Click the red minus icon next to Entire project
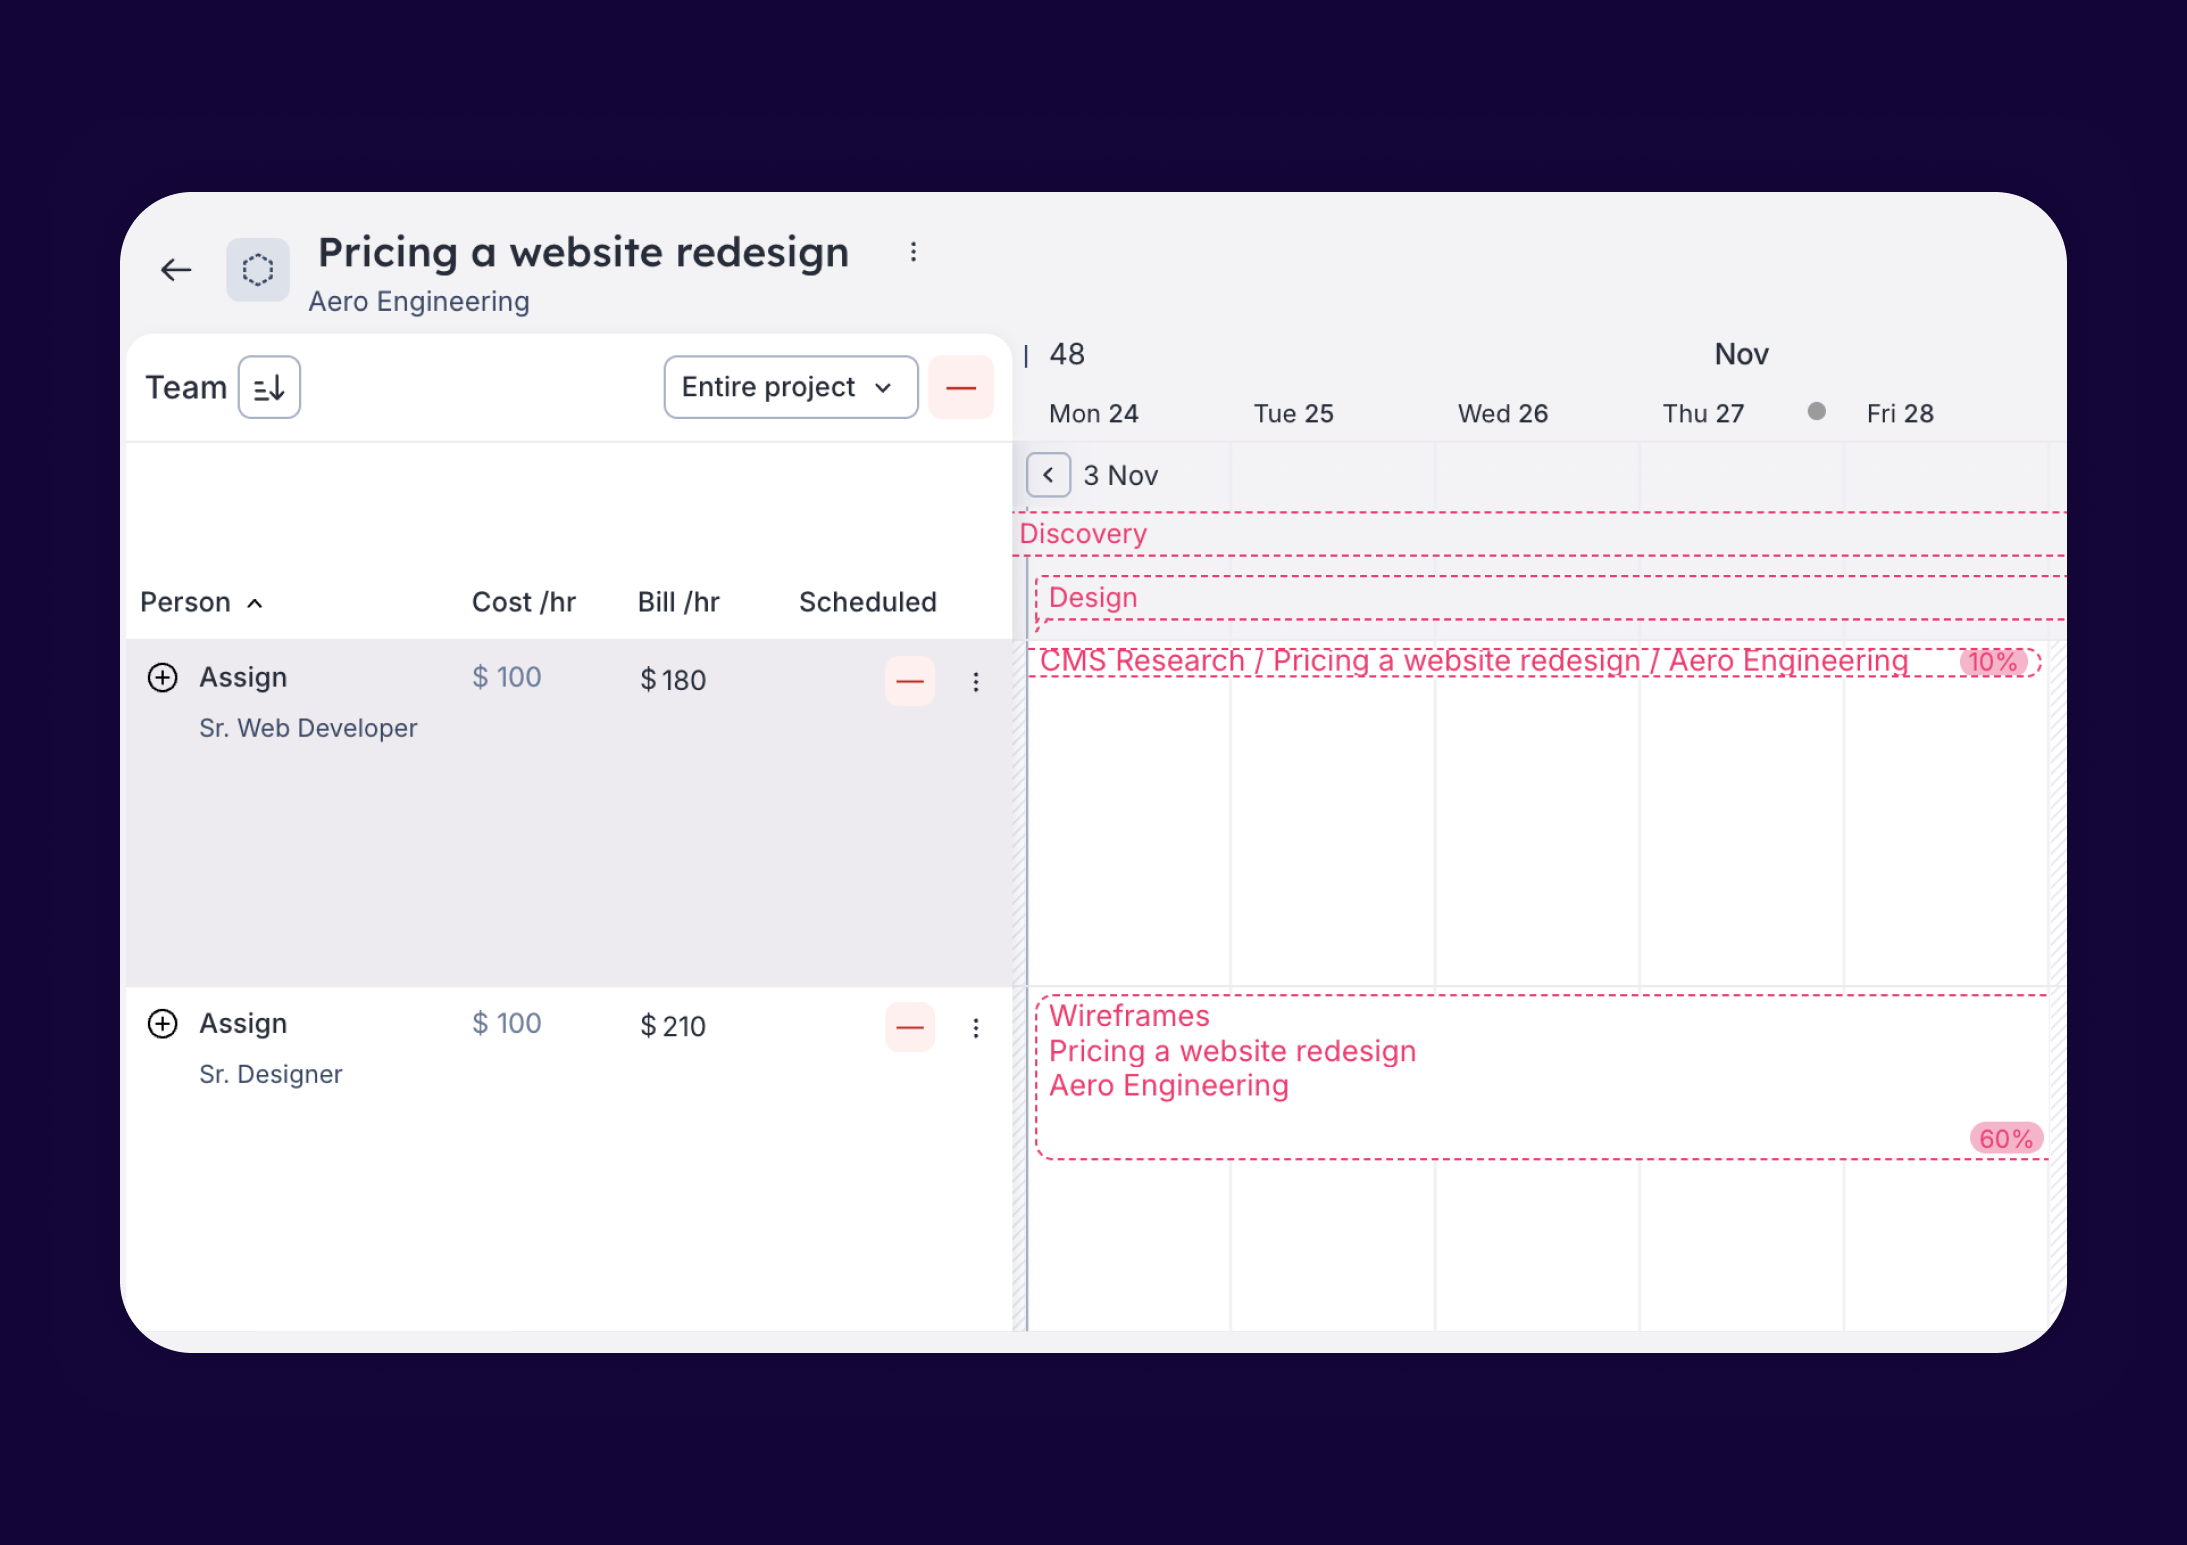This screenshot has height=1545, width=2187. coord(960,387)
